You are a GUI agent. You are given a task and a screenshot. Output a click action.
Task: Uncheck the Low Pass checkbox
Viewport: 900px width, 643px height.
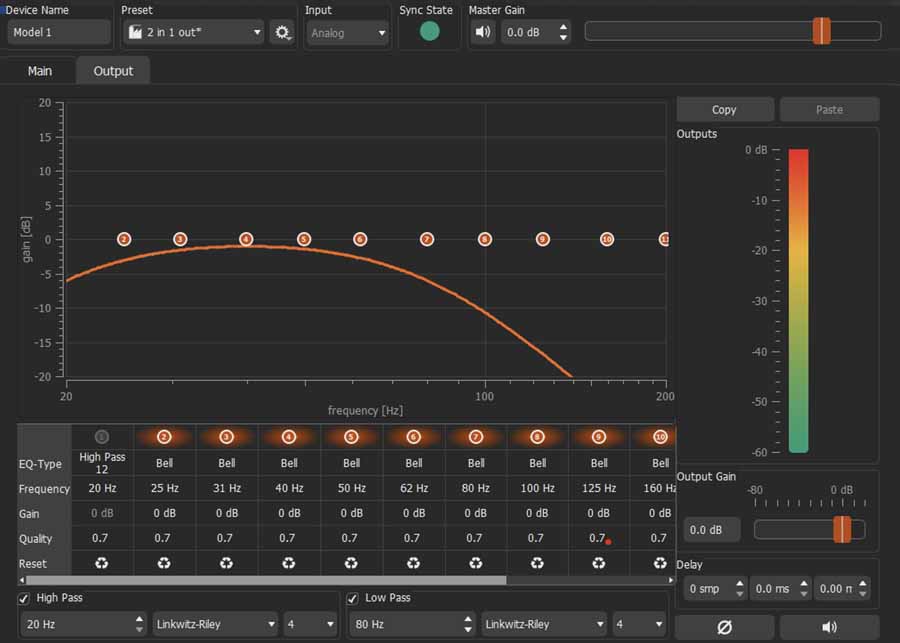pos(352,599)
